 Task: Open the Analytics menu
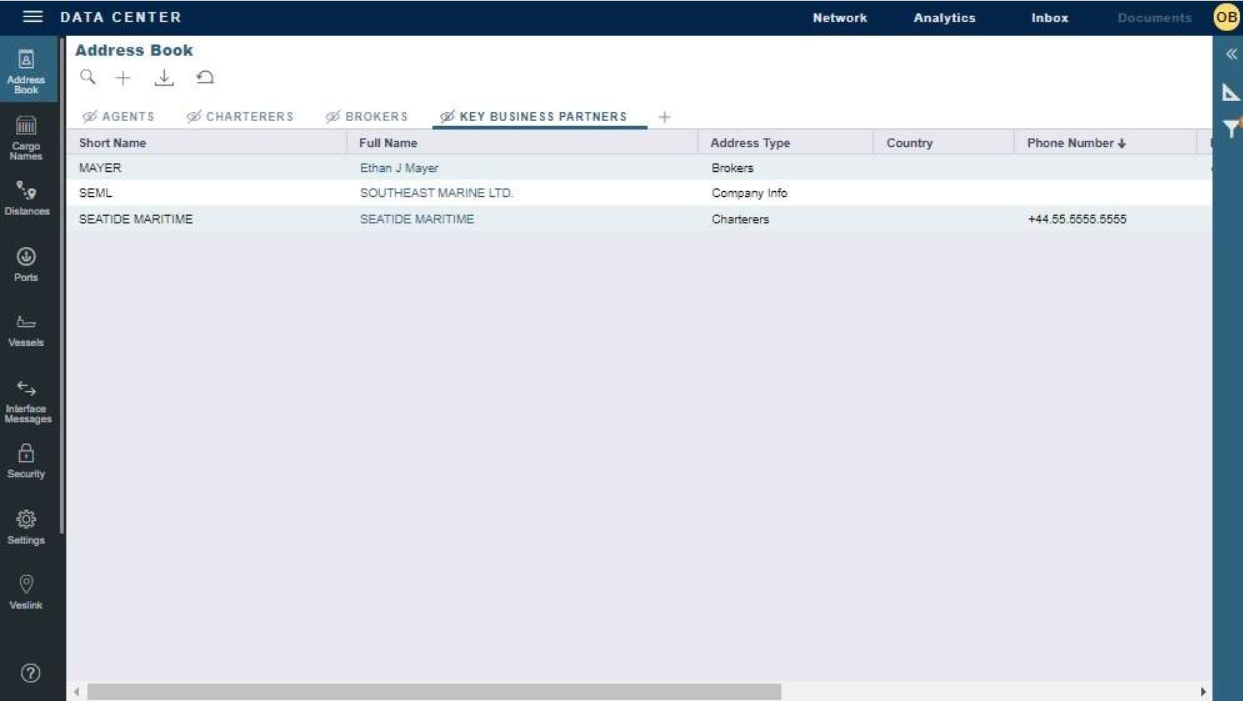pos(945,17)
